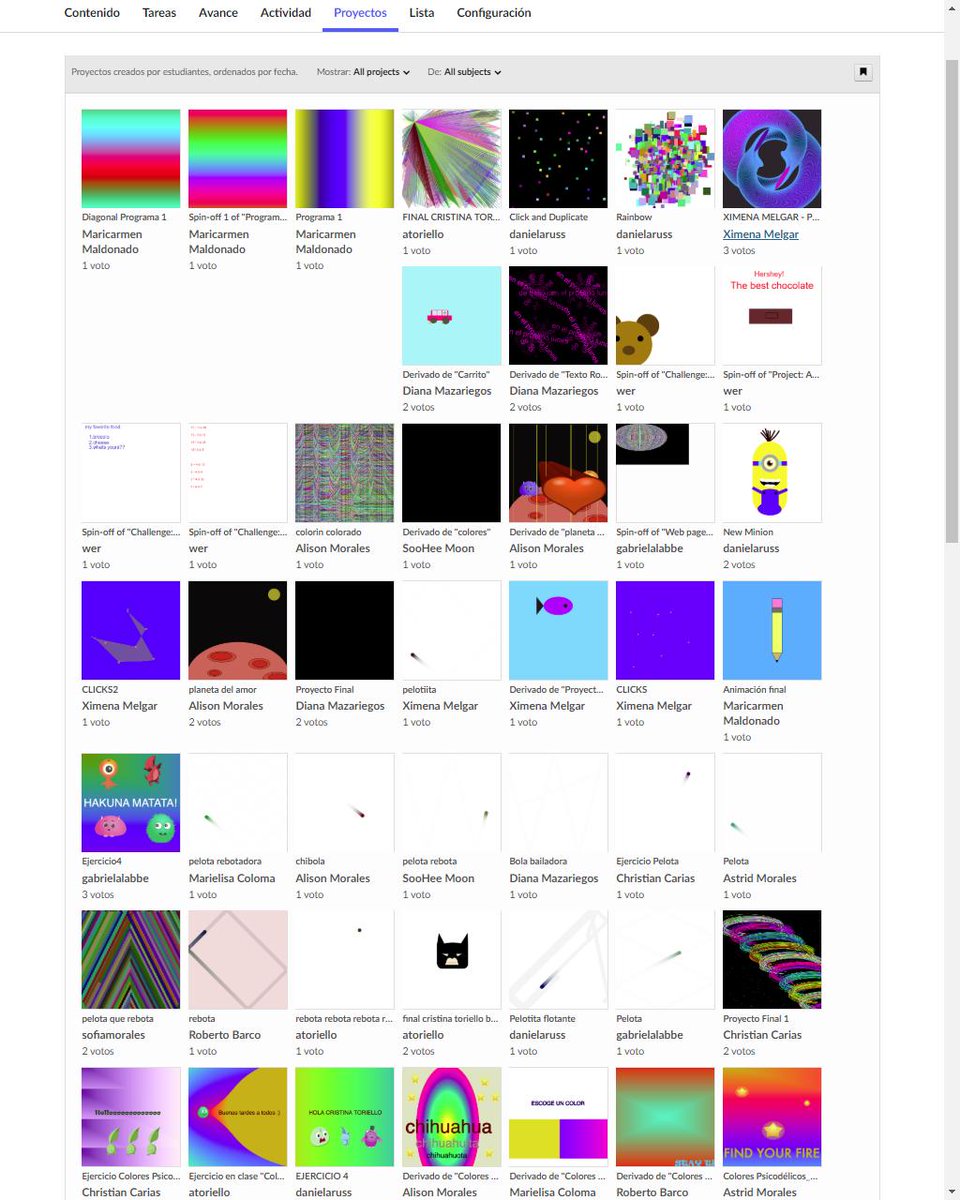Click the Animación final title
Viewport: 960px width, 1200px height.
[x=755, y=689]
